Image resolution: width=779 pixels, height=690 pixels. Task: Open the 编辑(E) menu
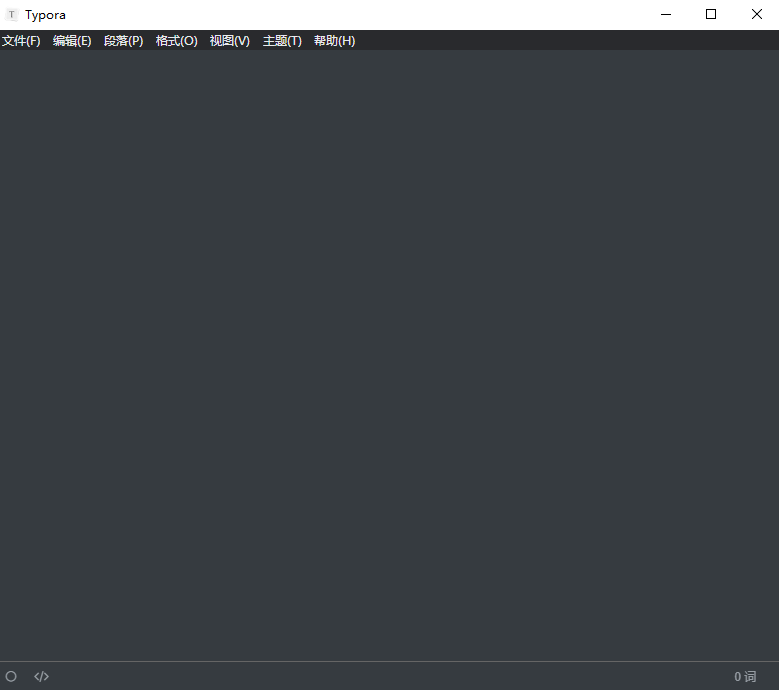(72, 41)
